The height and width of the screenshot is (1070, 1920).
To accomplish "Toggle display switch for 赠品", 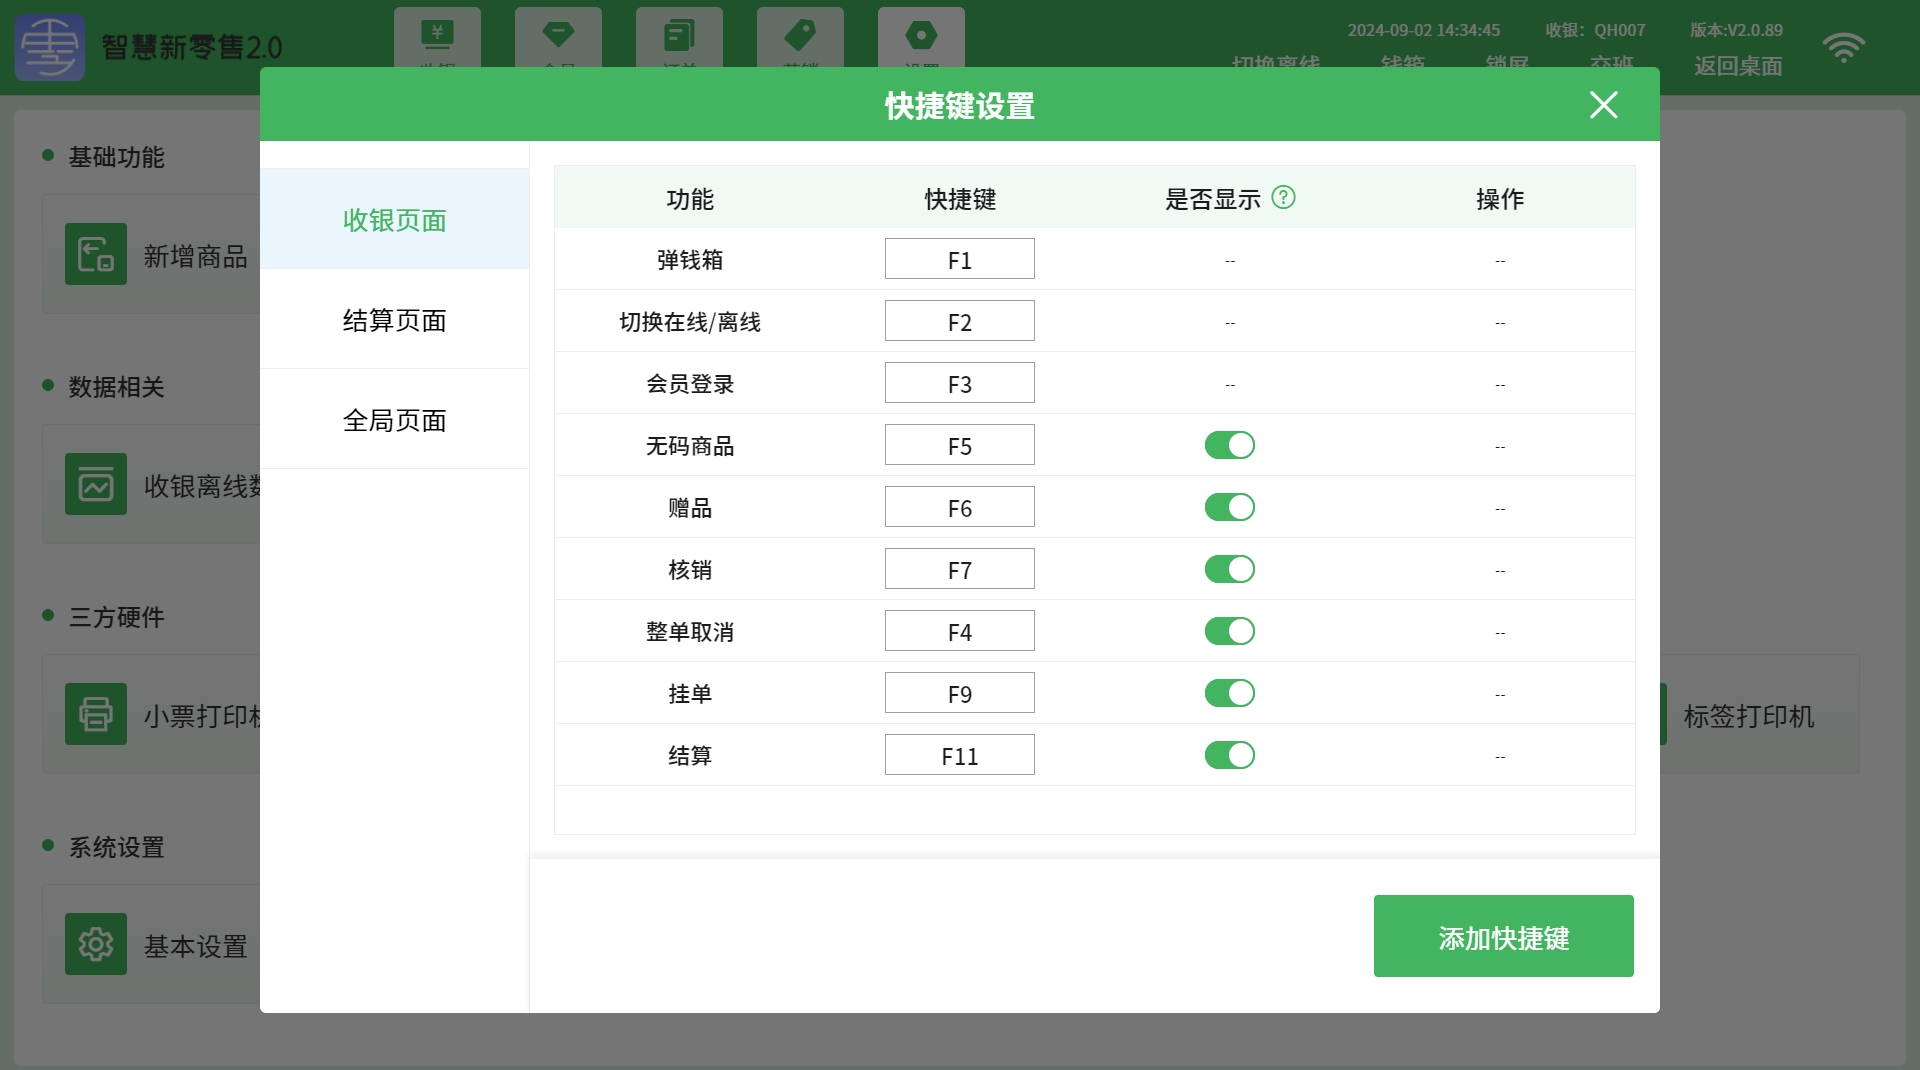I will (1229, 507).
